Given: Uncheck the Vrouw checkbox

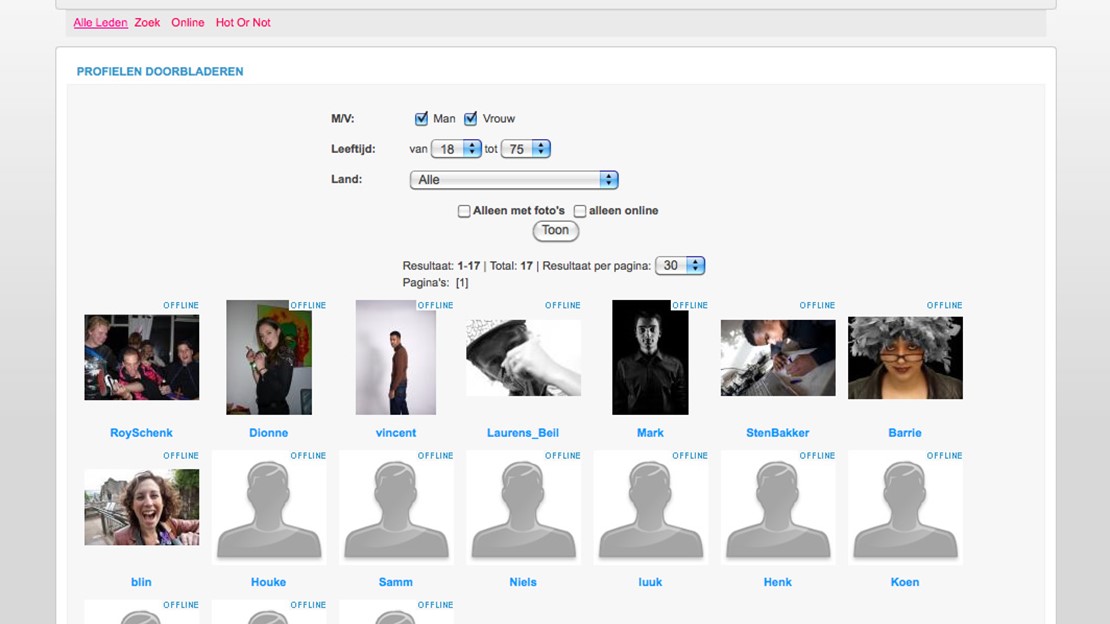Looking at the screenshot, I should (x=470, y=119).
